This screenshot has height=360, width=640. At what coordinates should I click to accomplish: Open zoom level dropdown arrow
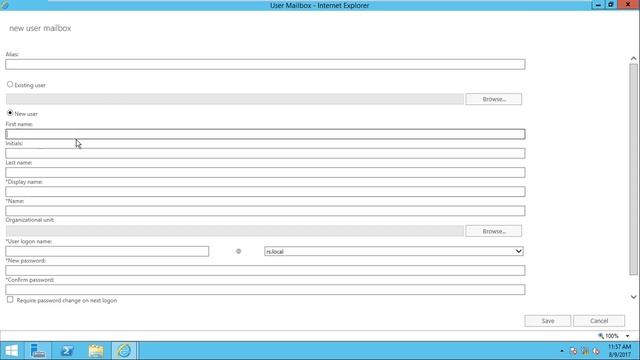coord(627,336)
